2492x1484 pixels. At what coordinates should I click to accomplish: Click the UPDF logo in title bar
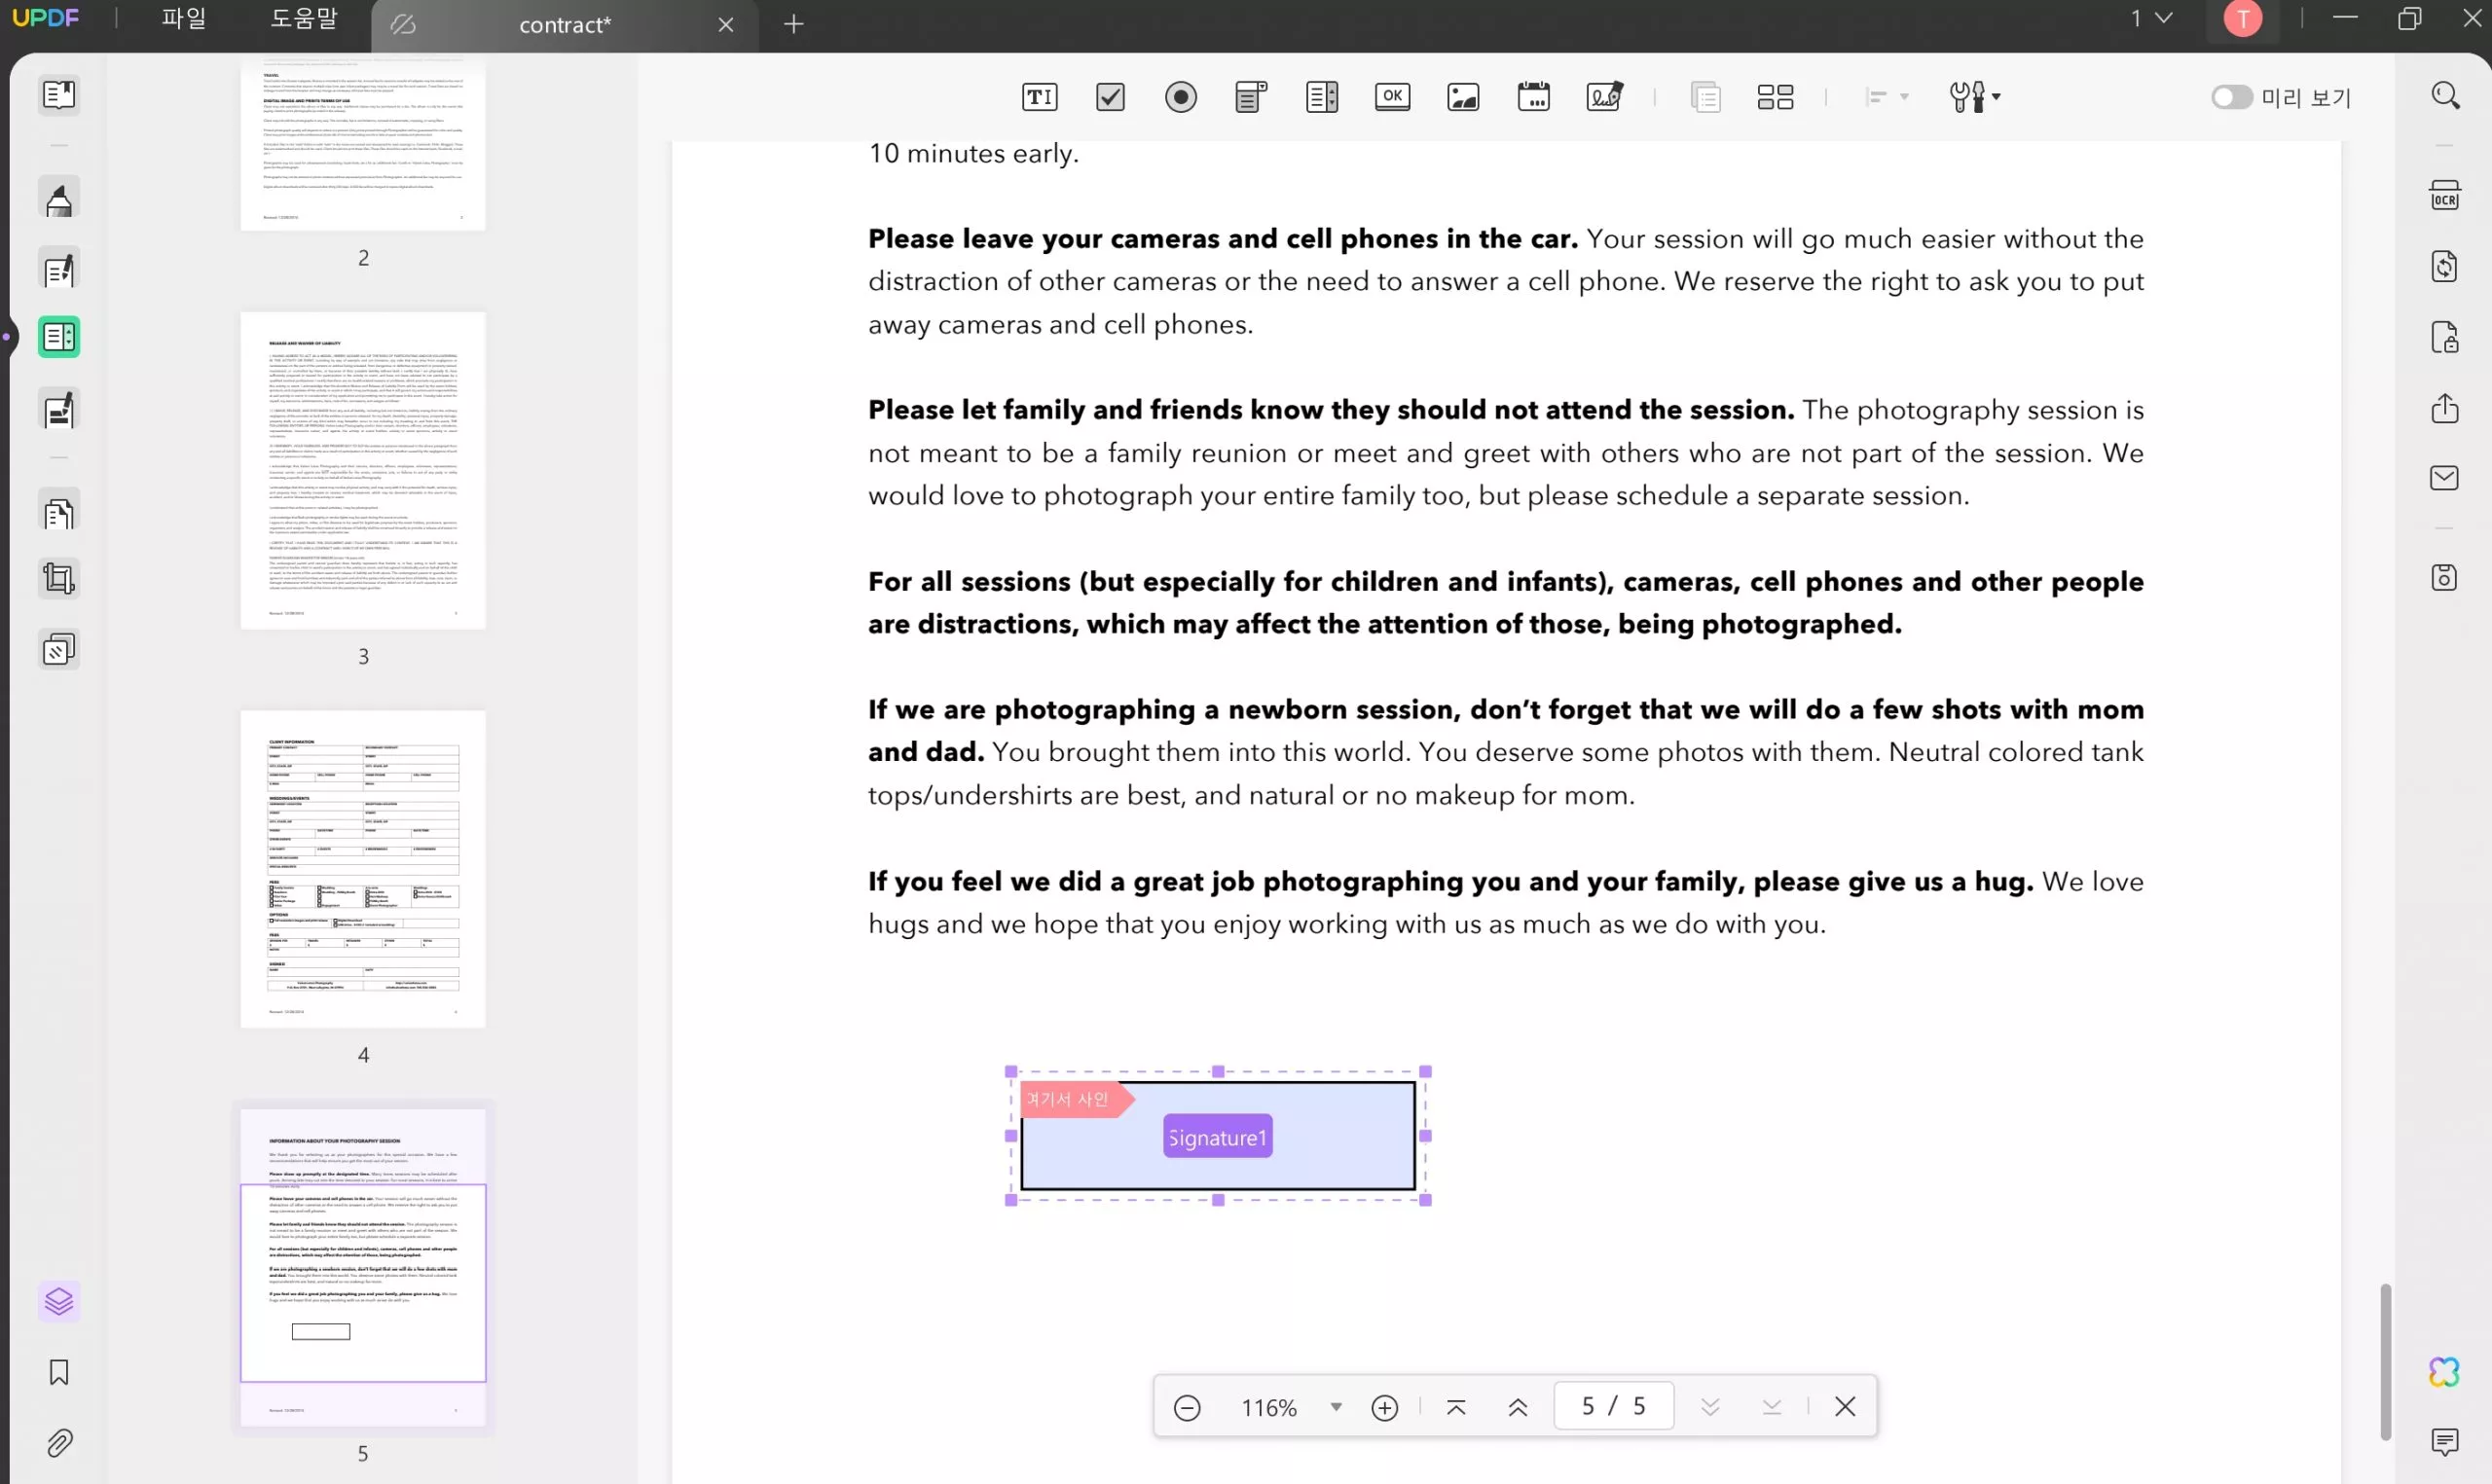[45, 18]
